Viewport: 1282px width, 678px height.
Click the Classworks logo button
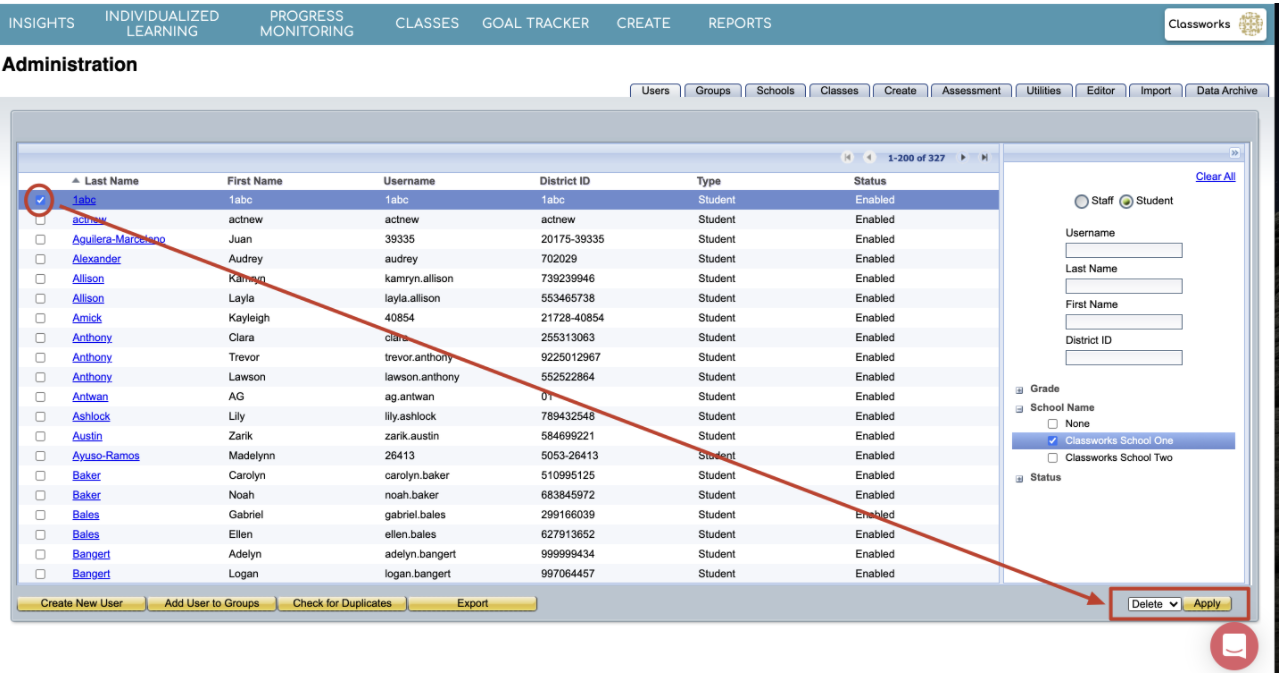1215,25
